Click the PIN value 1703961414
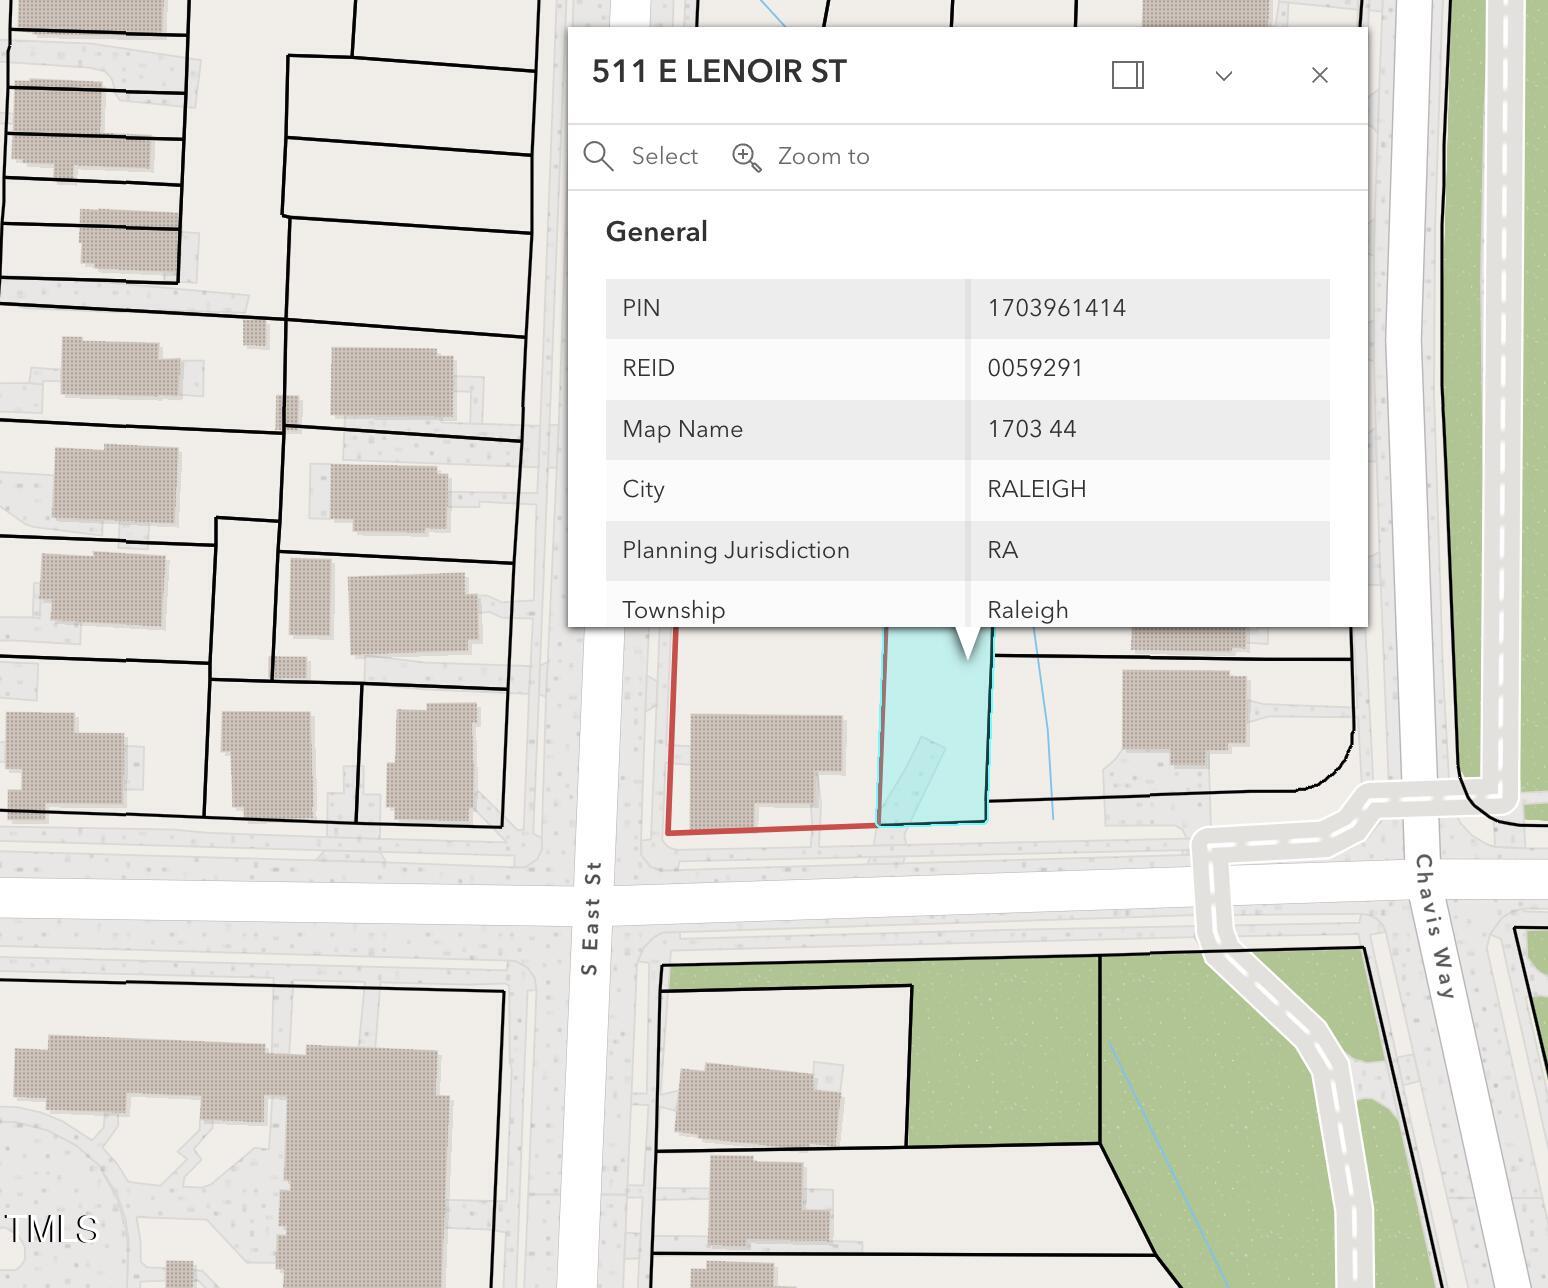This screenshot has height=1288, width=1548. tap(1056, 308)
